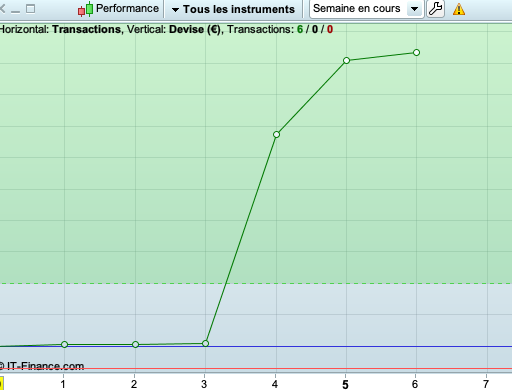Click the Performance candlestick icon

click(x=86, y=9)
